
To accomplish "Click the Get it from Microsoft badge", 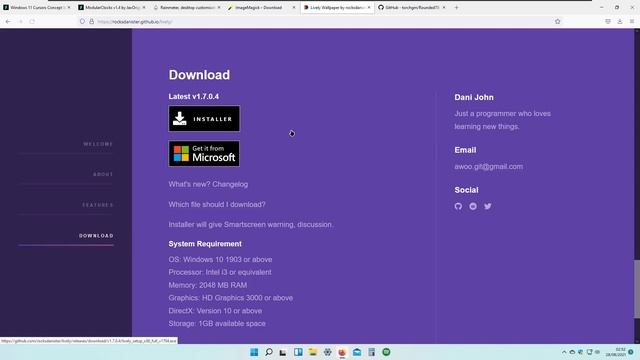I will point(204,153).
